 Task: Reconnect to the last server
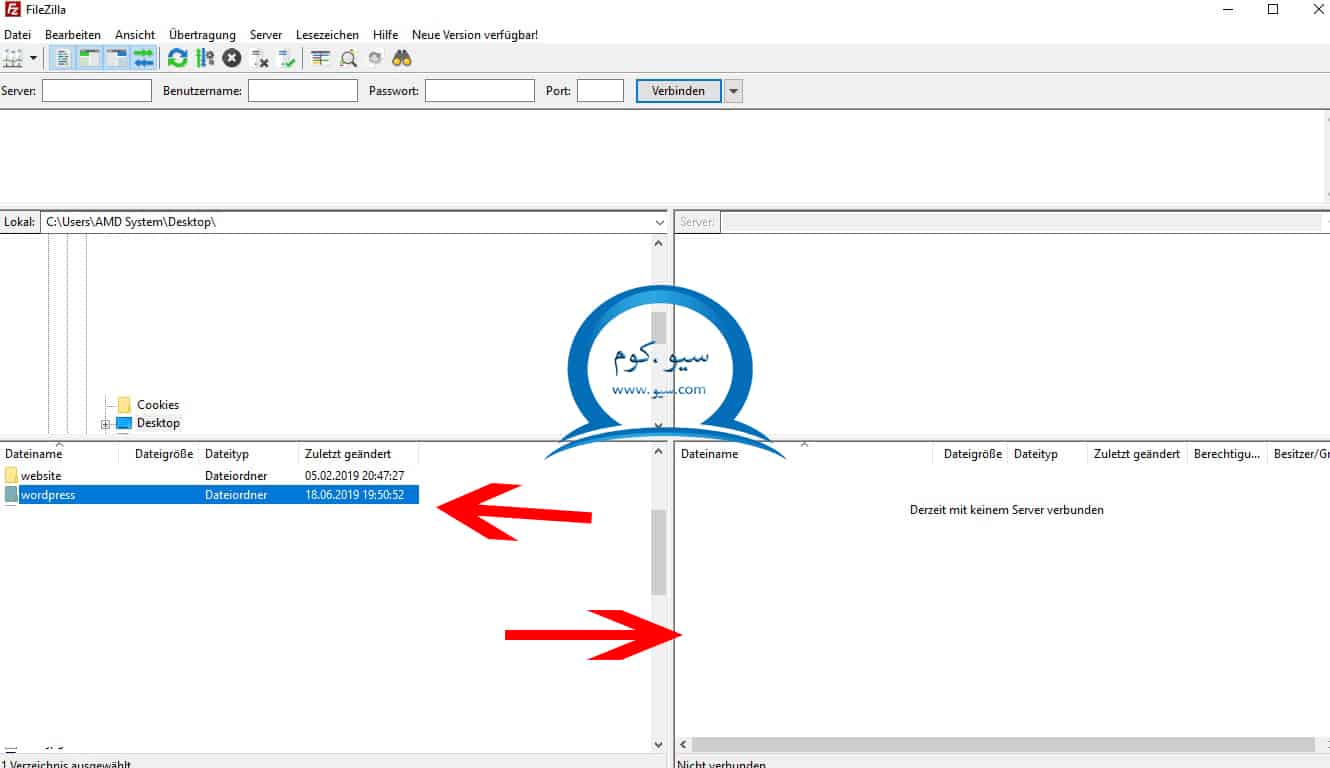pos(287,58)
